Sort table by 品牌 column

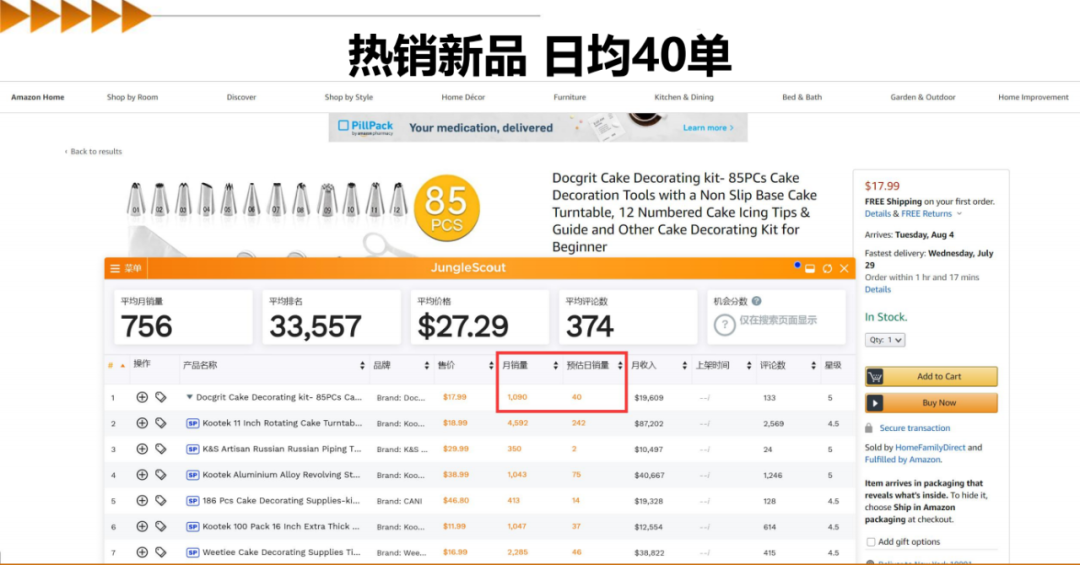(426, 365)
